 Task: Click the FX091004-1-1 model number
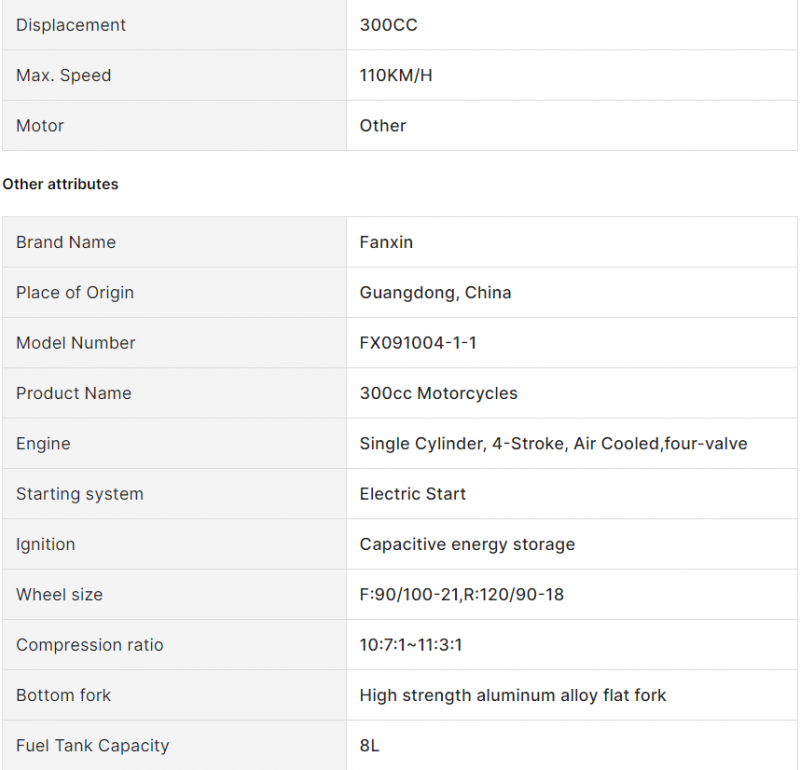click(418, 342)
